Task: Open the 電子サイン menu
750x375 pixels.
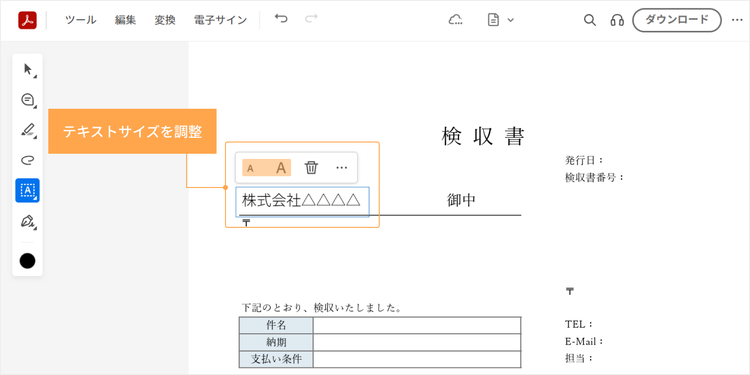Action: [x=221, y=20]
